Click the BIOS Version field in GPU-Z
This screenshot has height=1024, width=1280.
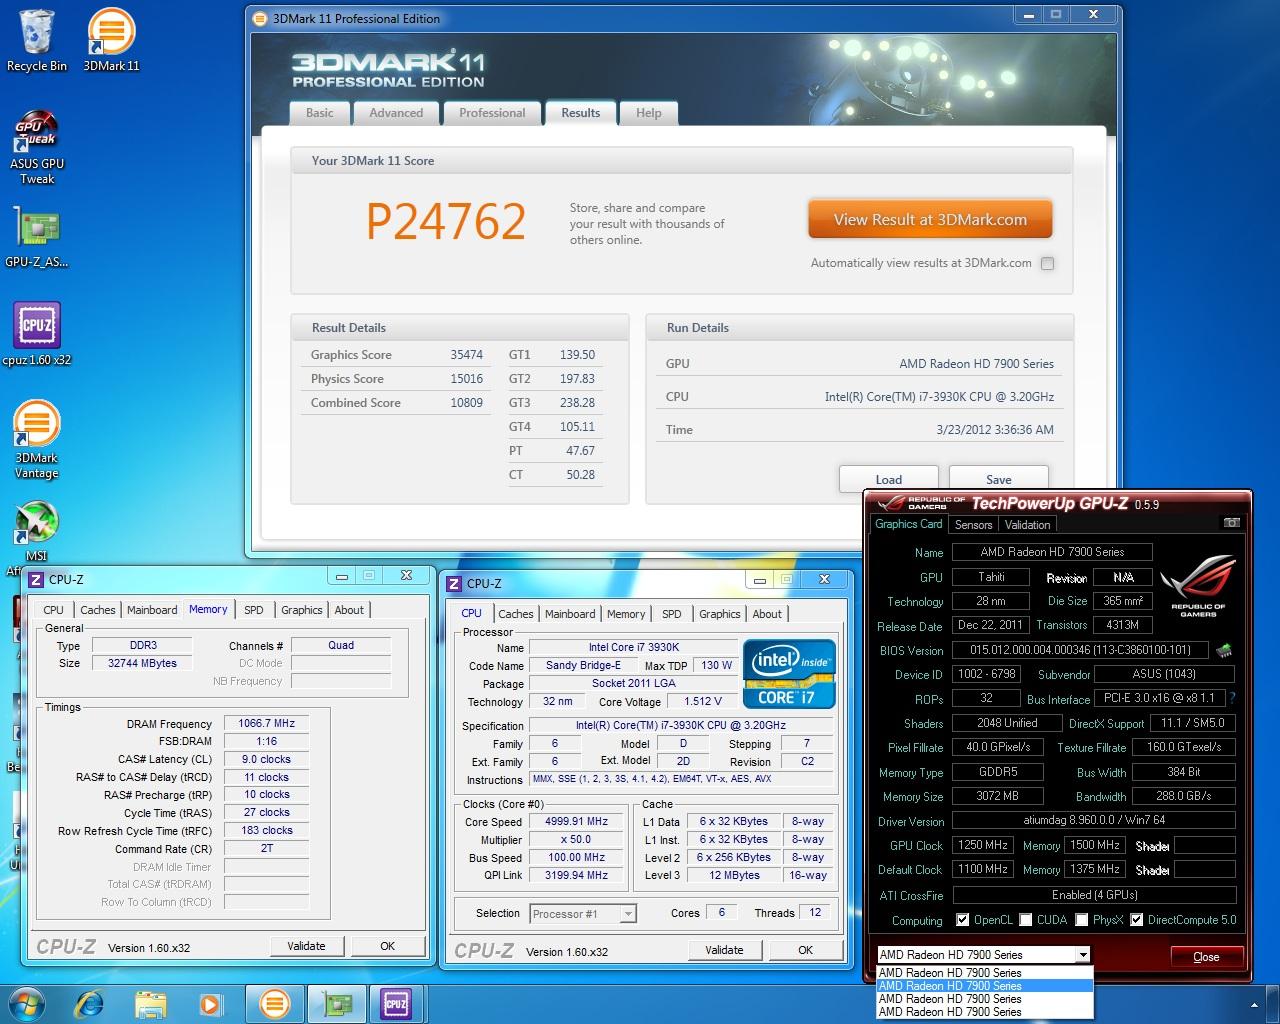pos(1080,650)
